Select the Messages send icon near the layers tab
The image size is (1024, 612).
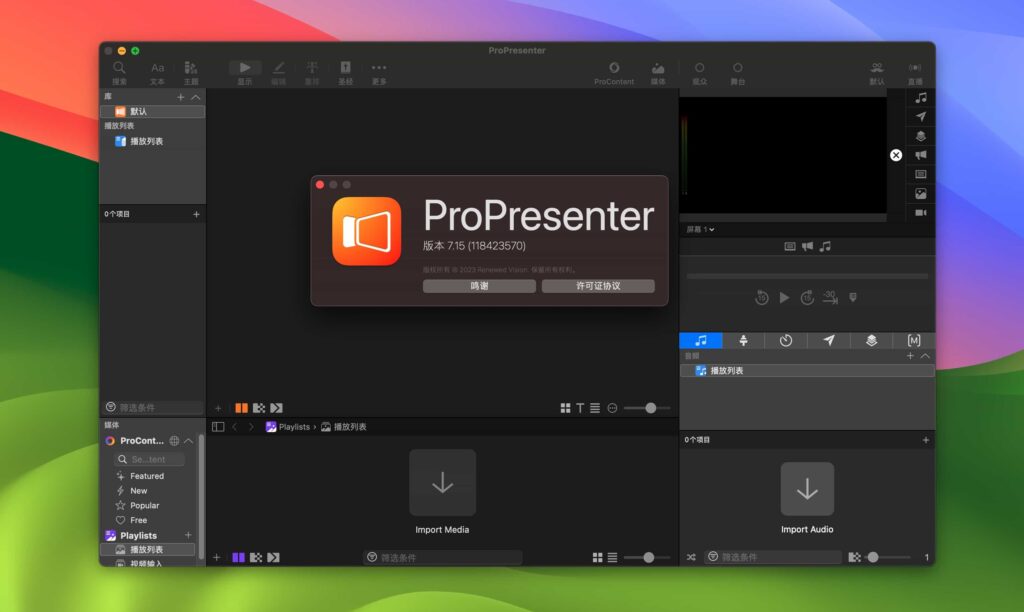(828, 341)
